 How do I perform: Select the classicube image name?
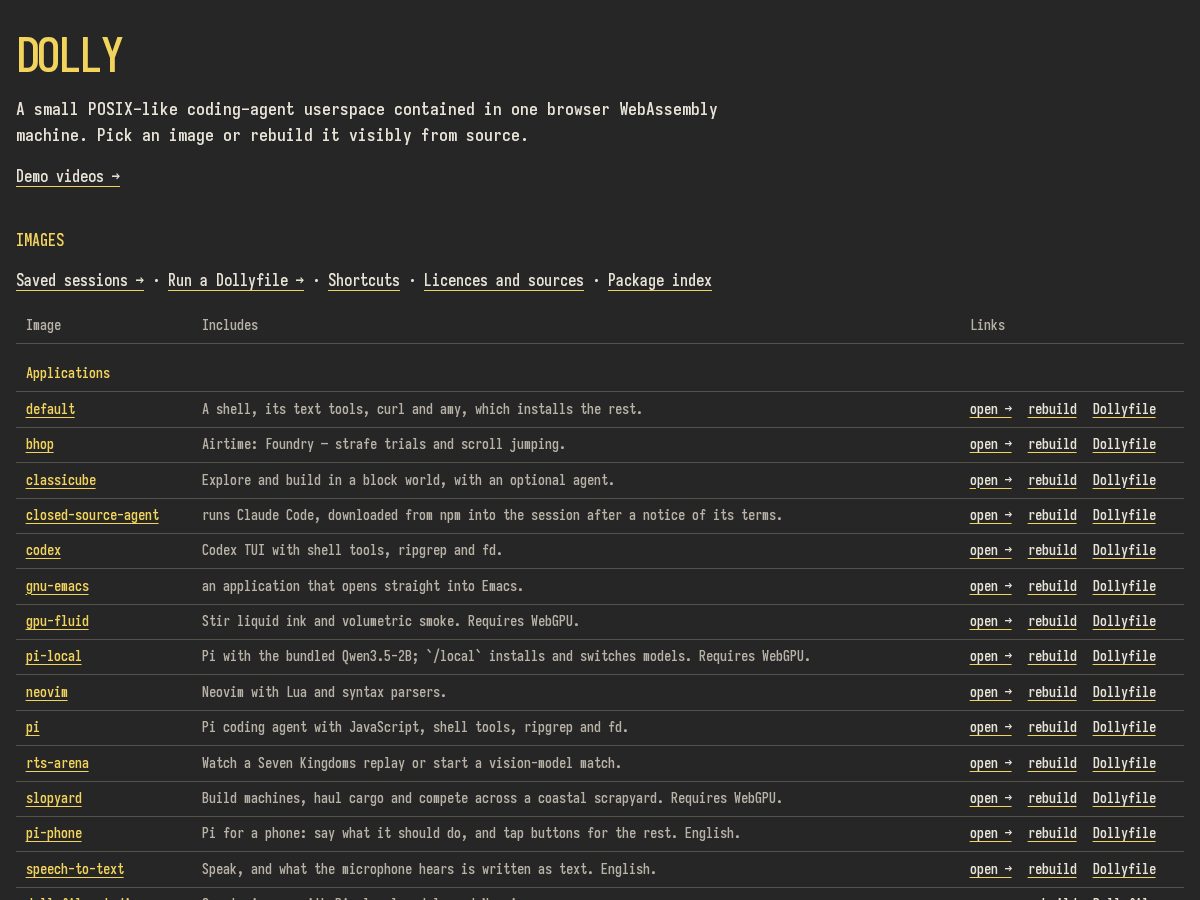(61, 480)
